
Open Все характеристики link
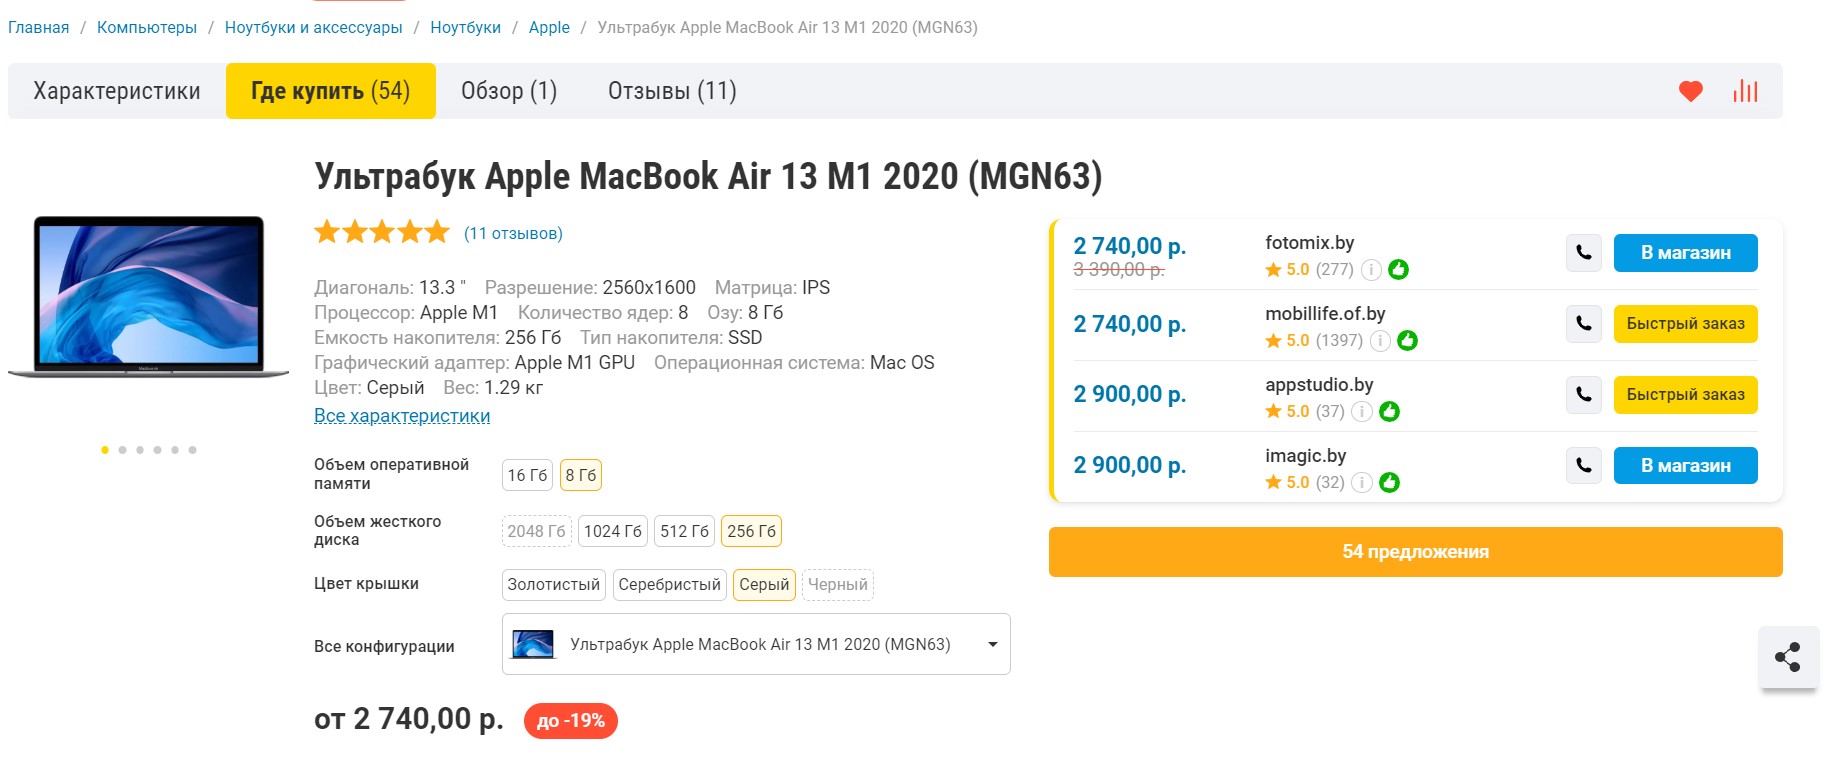(x=402, y=416)
